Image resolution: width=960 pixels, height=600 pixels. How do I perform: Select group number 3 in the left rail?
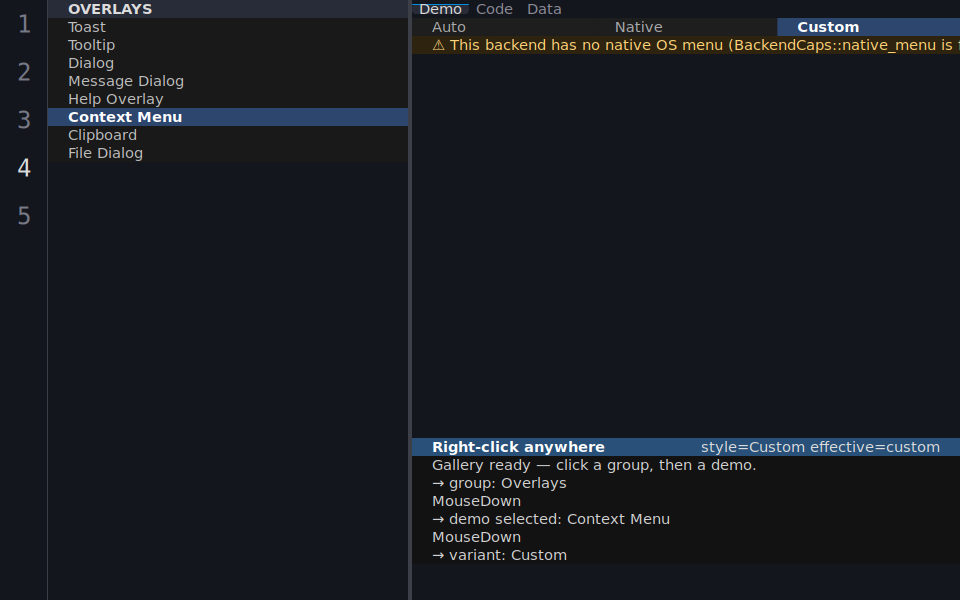coord(24,120)
